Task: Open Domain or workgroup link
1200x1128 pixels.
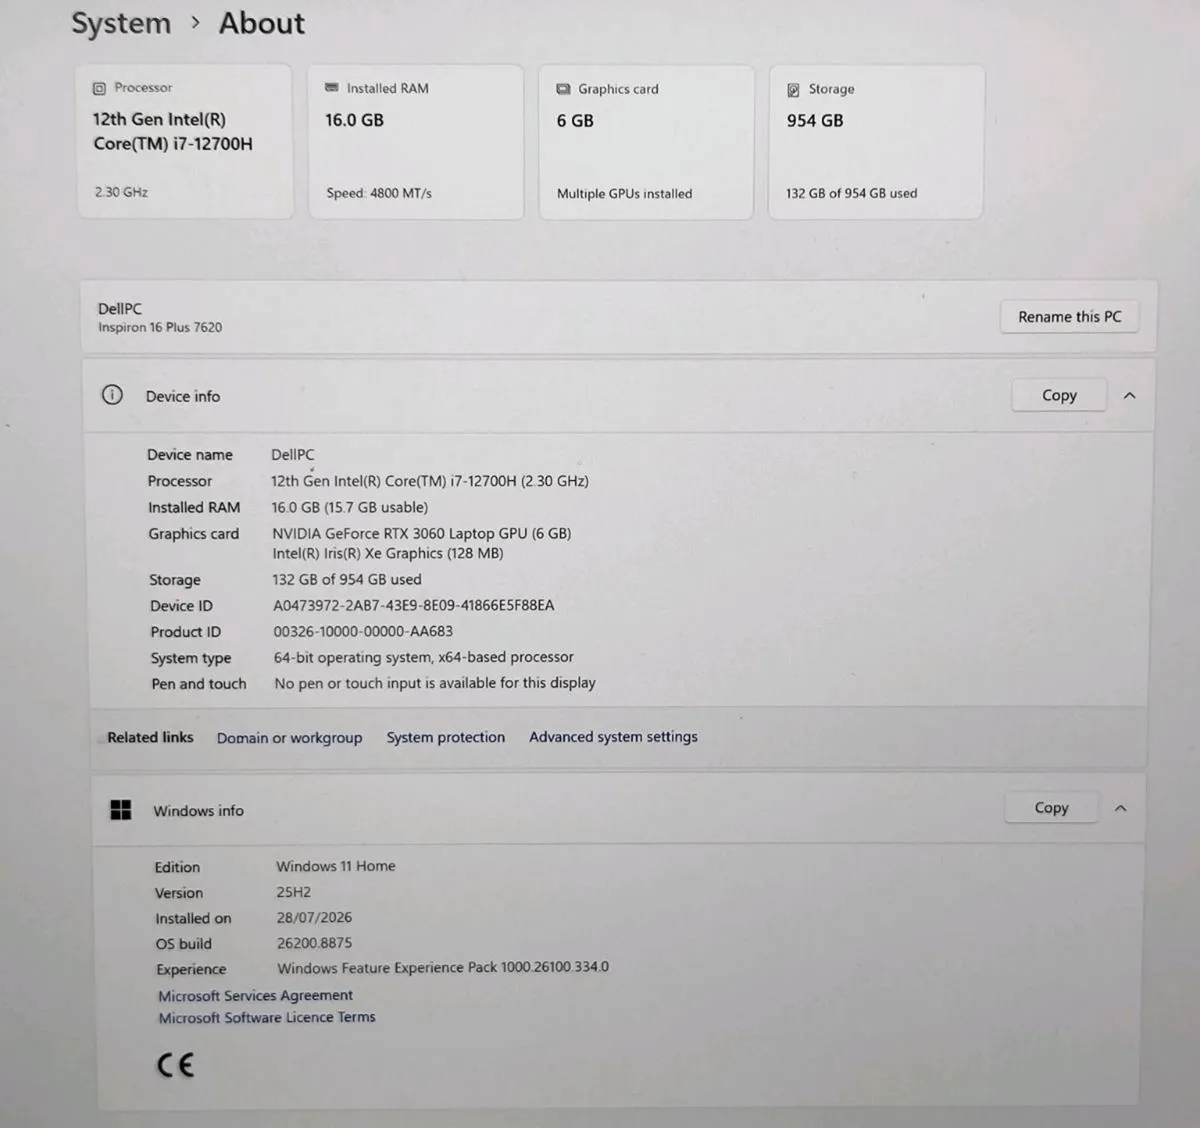Action: coord(289,738)
